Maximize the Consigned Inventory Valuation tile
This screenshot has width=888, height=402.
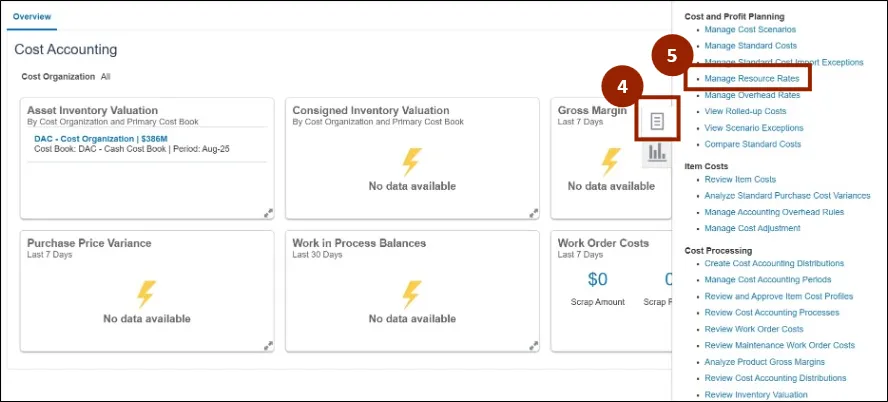533,212
